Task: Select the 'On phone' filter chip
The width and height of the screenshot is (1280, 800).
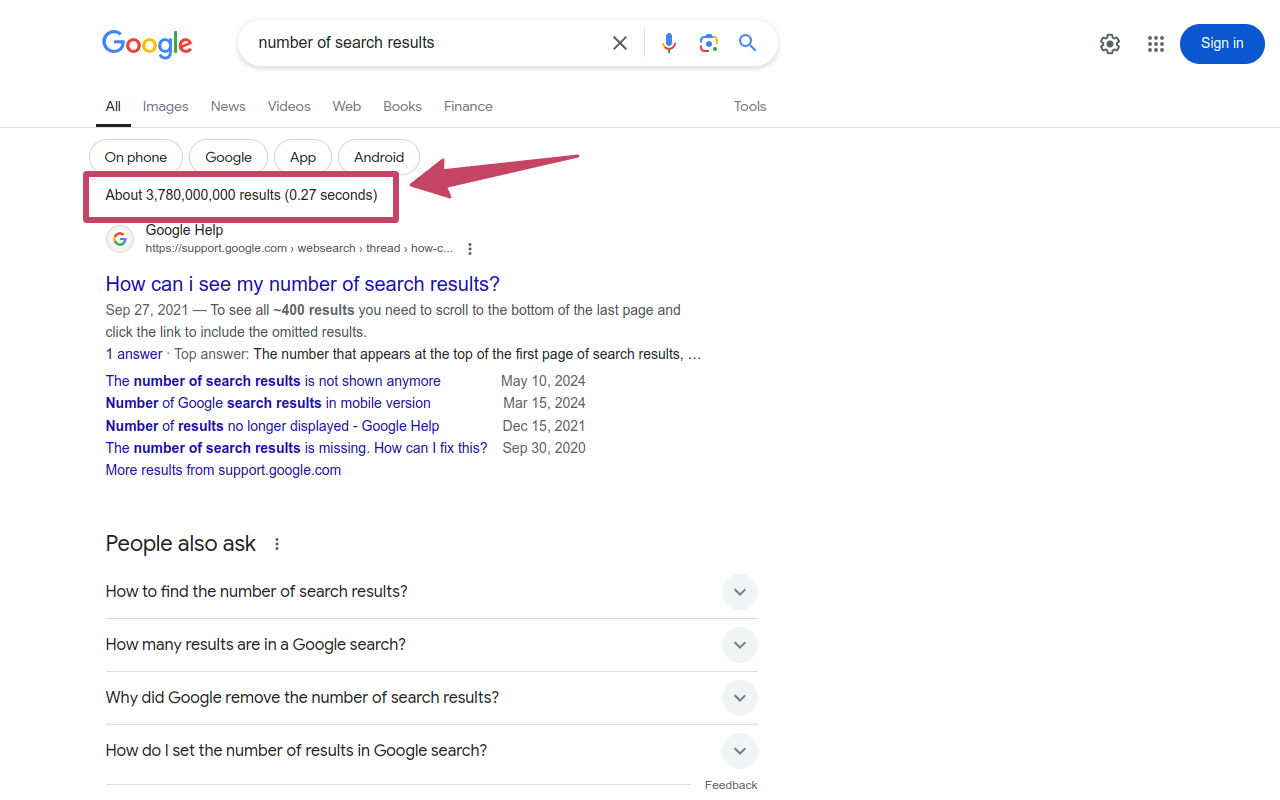Action: [136, 157]
